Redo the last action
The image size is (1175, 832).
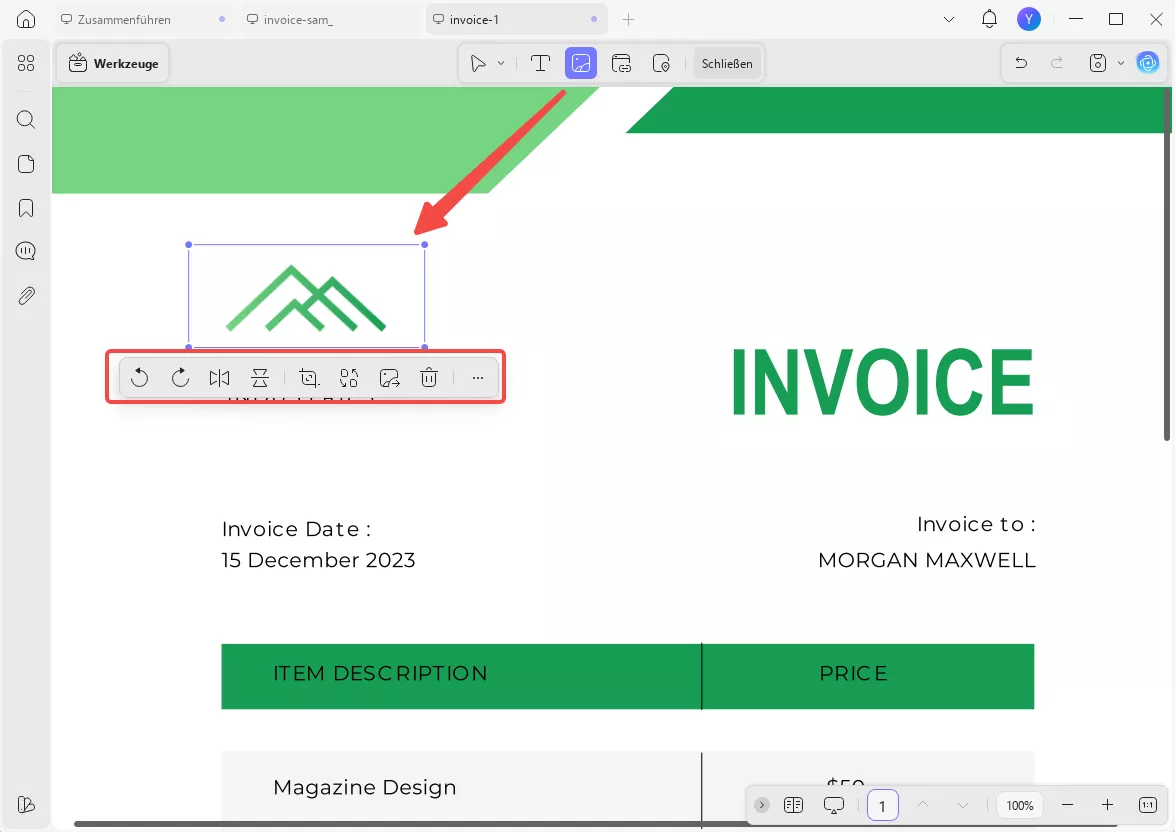(1057, 63)
